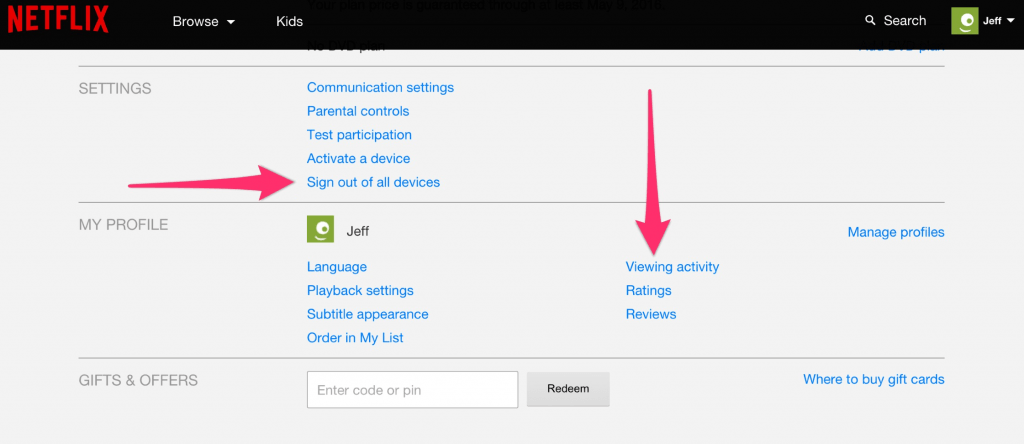This screenshot has height=444, width=1024.
Task: Open Viewing activity
Action: [672, 267]
